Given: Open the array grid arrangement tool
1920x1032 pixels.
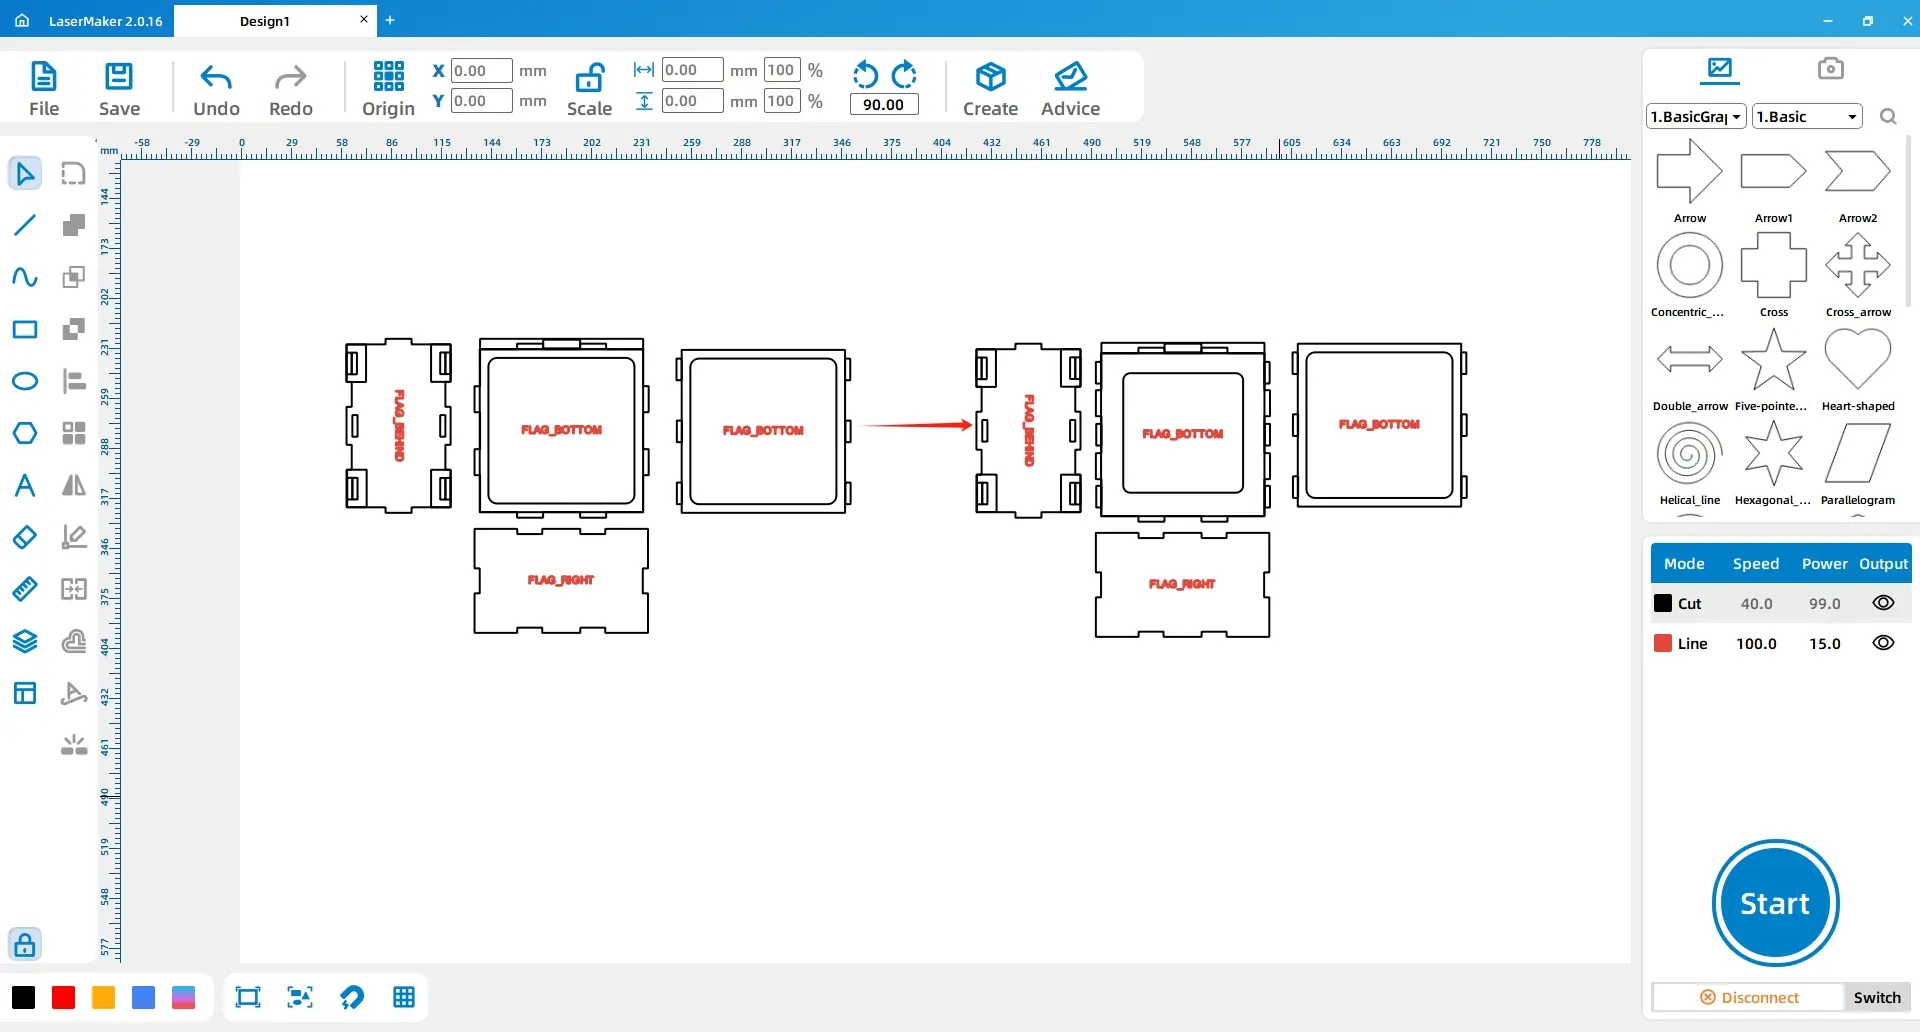Looking at the screenshot, I should click(x=73, y=433).
